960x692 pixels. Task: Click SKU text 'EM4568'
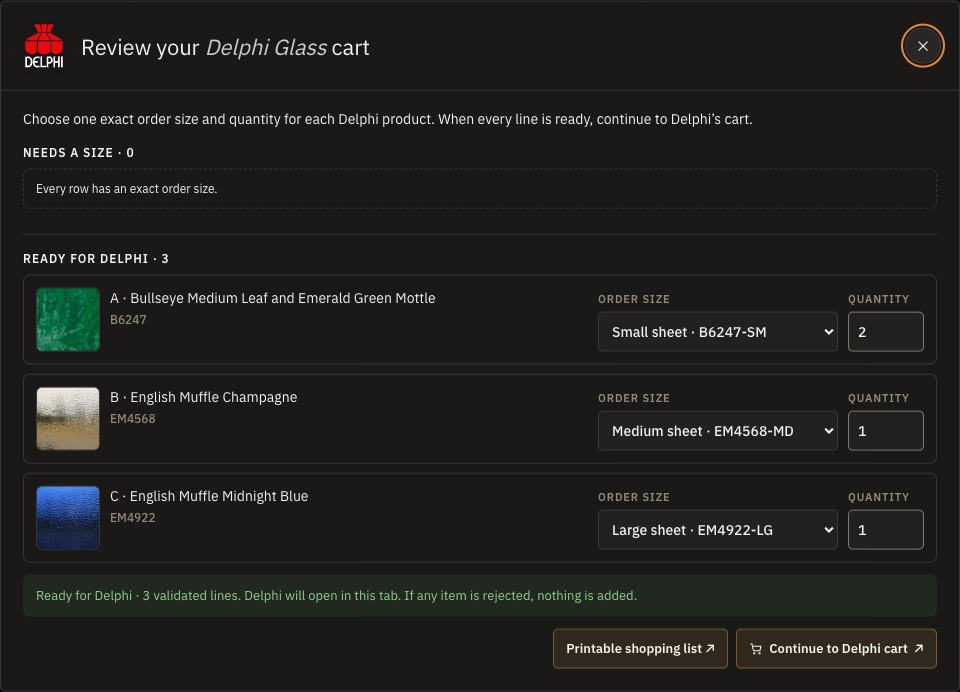133,419
